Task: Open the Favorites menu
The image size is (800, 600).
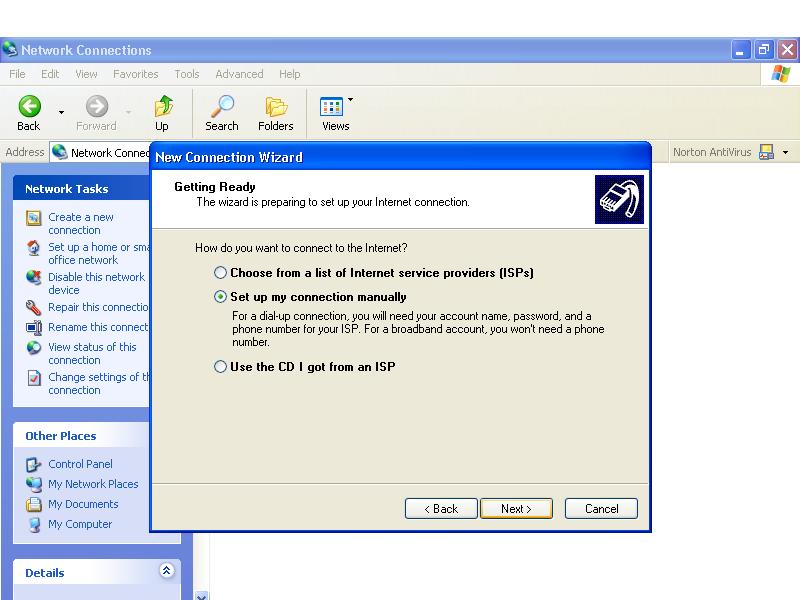Action: pyautogui.click(x=136, y=74)
